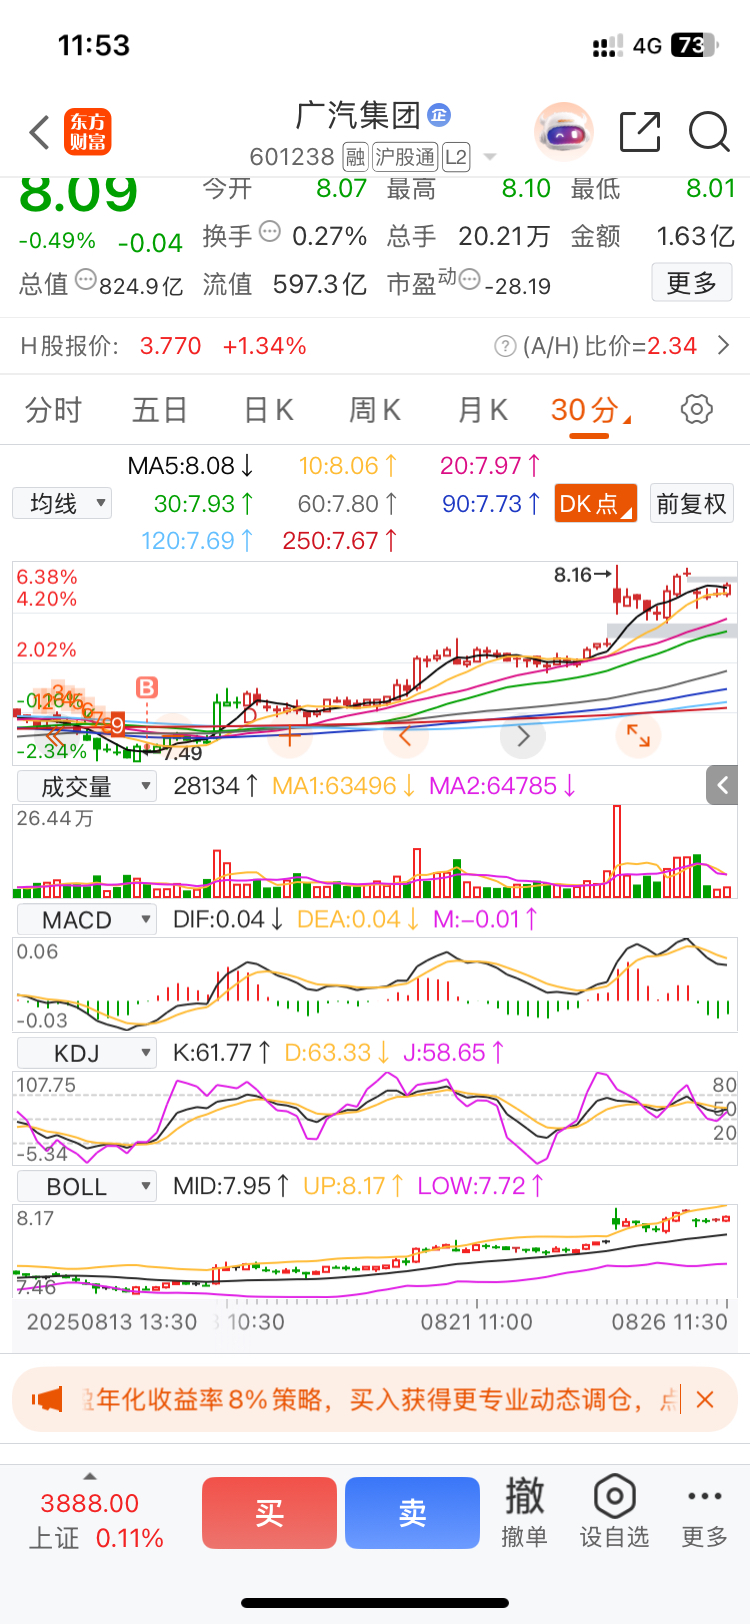Tap the 沪股通 tag

(x=405, y=157)
